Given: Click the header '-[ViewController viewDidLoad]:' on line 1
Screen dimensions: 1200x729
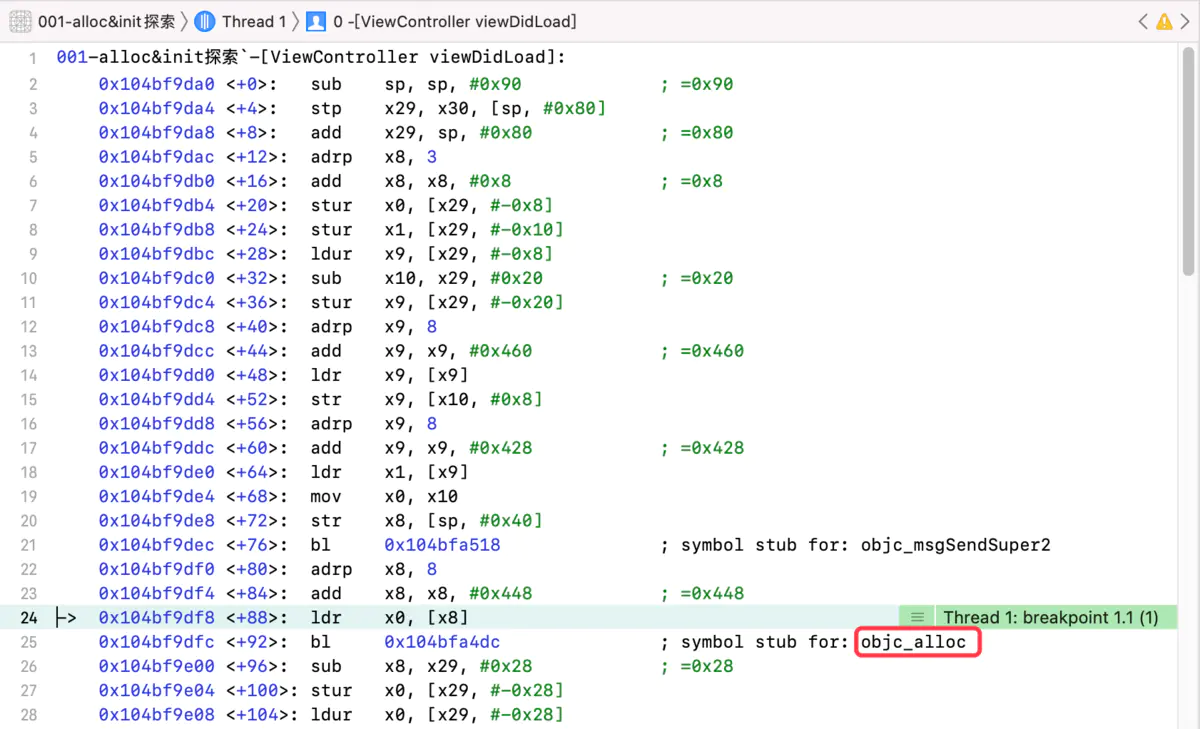Looking at the screenshot, I should coord(407,58).
